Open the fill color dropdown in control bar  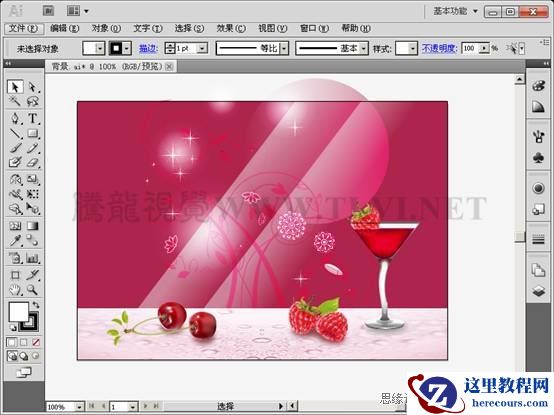click(x=100, y=48)
